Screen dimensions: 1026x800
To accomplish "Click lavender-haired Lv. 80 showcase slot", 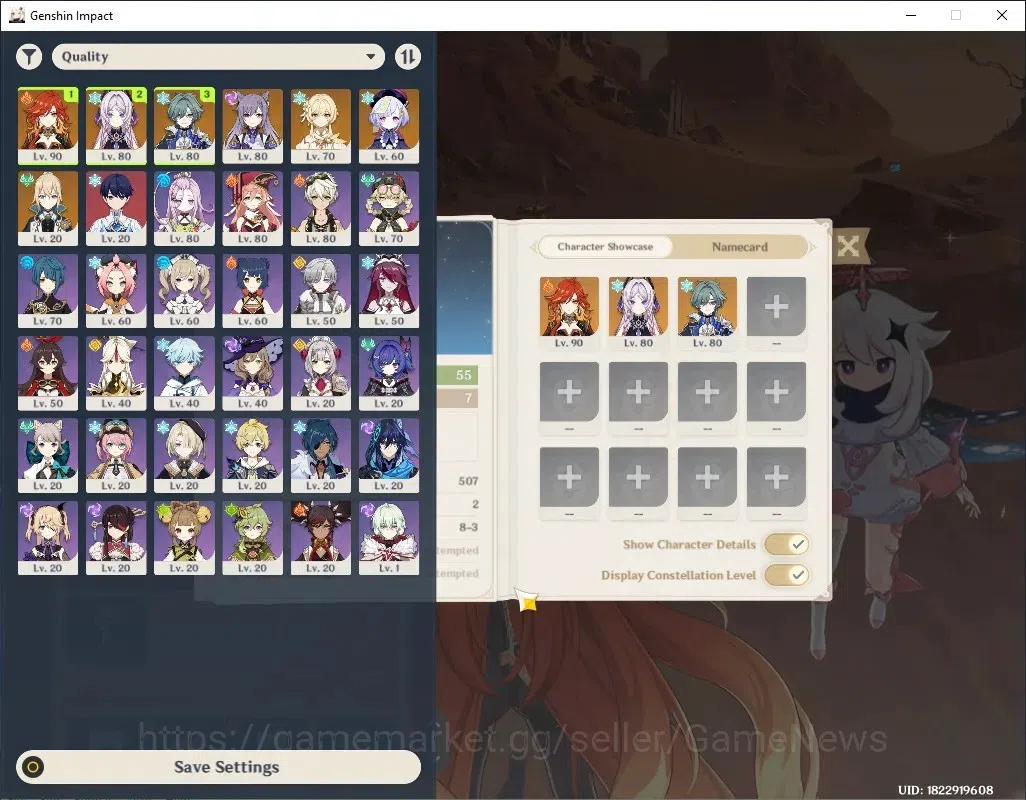I will coord(638,313).
